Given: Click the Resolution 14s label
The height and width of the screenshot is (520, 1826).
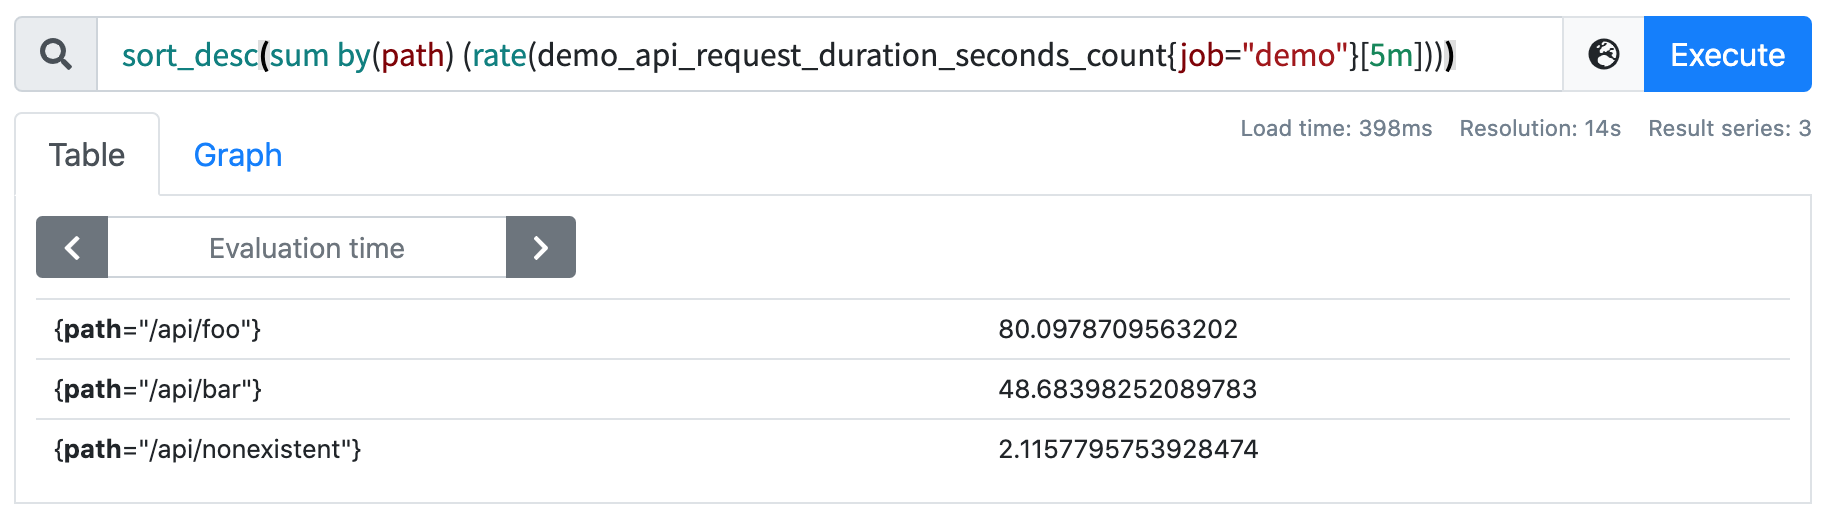Looking at the screenshot, I should point(1540,128).
